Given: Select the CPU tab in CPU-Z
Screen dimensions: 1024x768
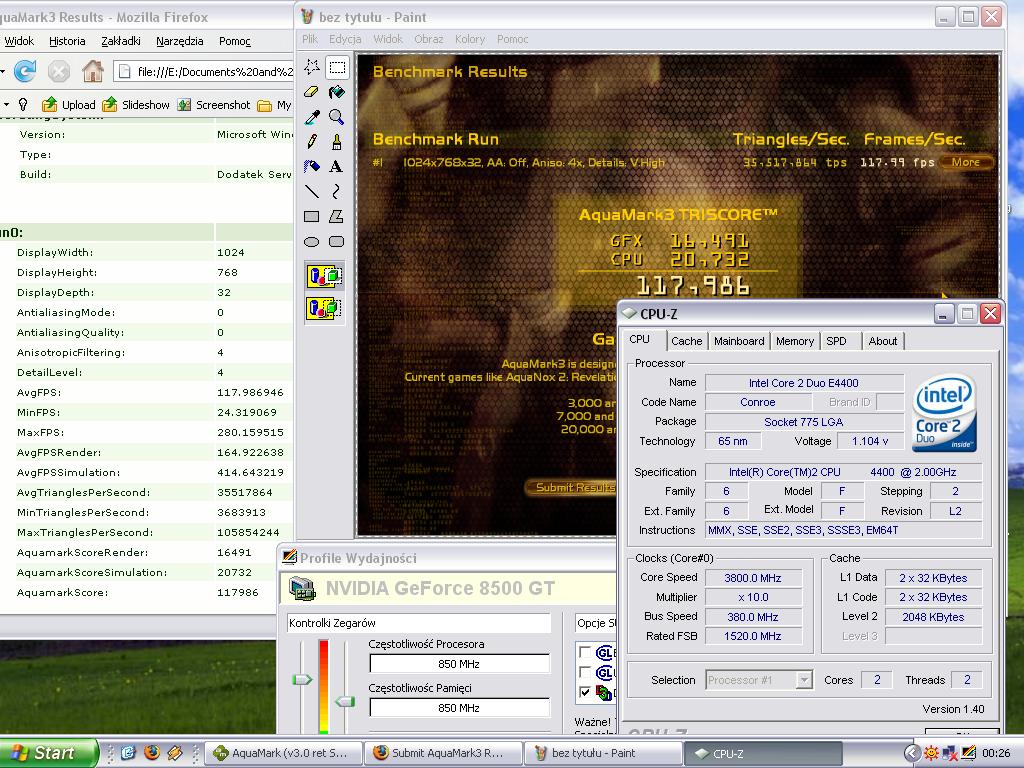Looking at the screenshot, I should (639, 340).
